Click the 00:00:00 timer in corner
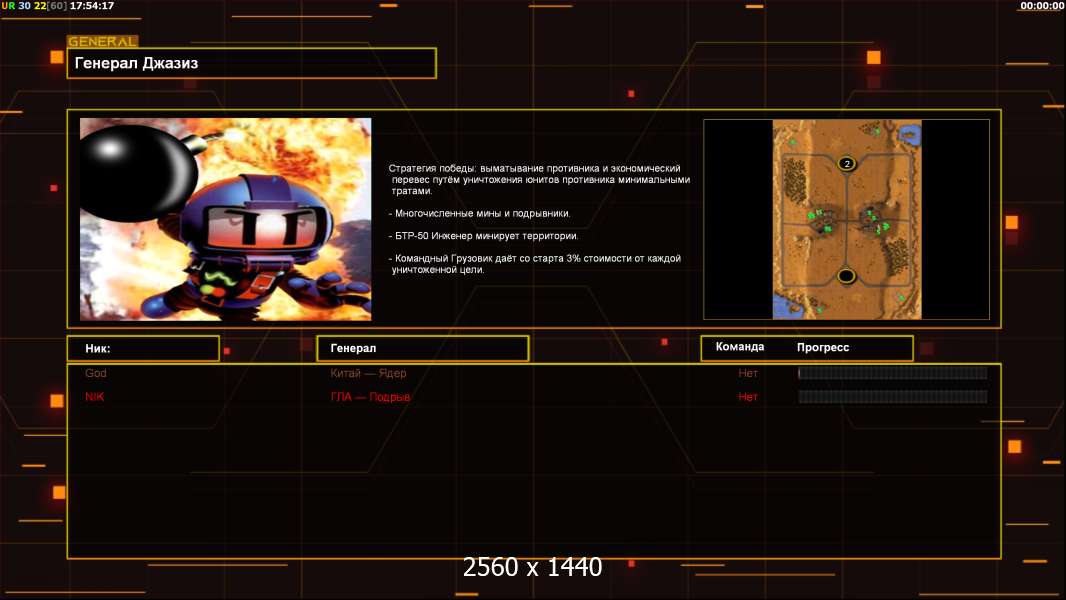Image resolution: width=1066 pixels, height=600 pixels. pos(1042,5)
